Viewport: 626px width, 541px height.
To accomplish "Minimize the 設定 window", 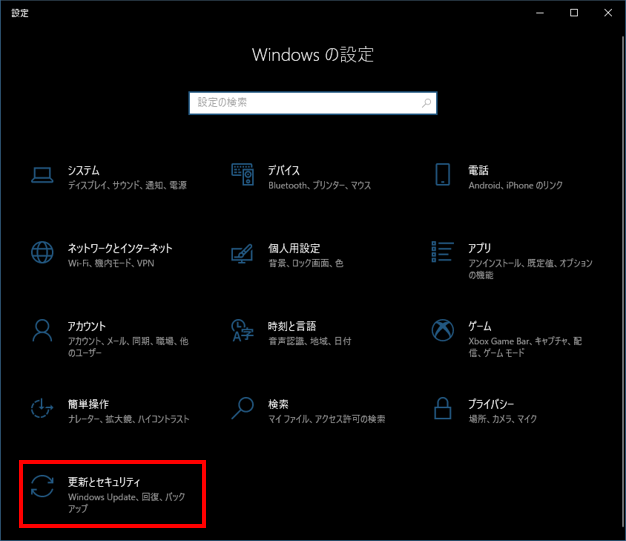I will pyautogui.click(x=540, y=13).
